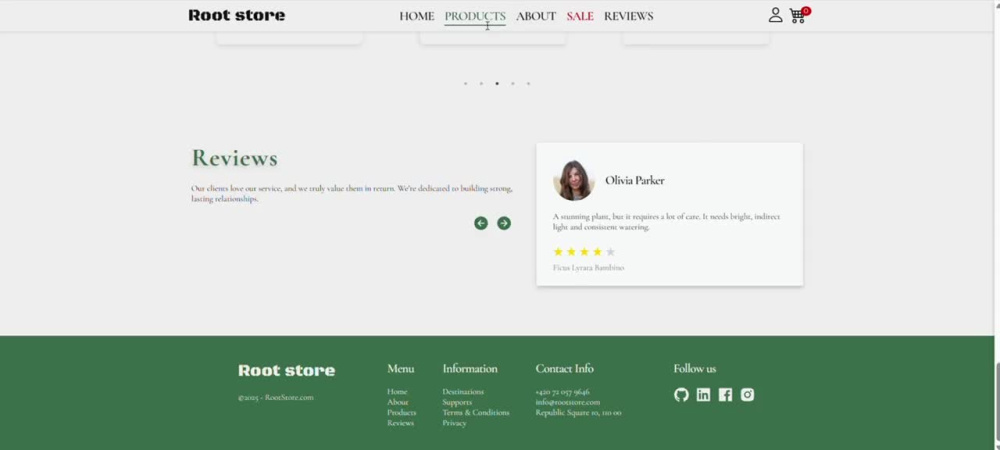Show the previous review with left arrow

(x=481, y=223)
